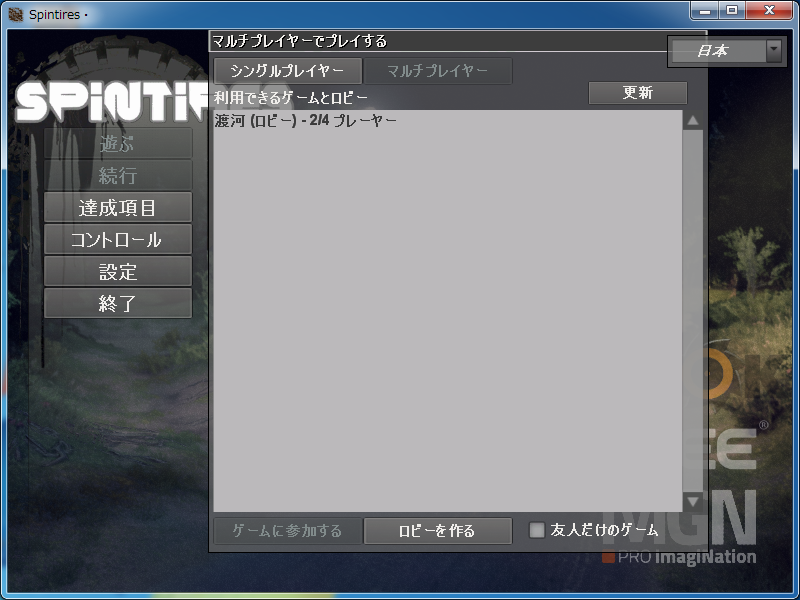Screen dimensions: 800x600
Task: Click the ロビーを作る button
Action: pyautogui.click(x=437, y=531)
